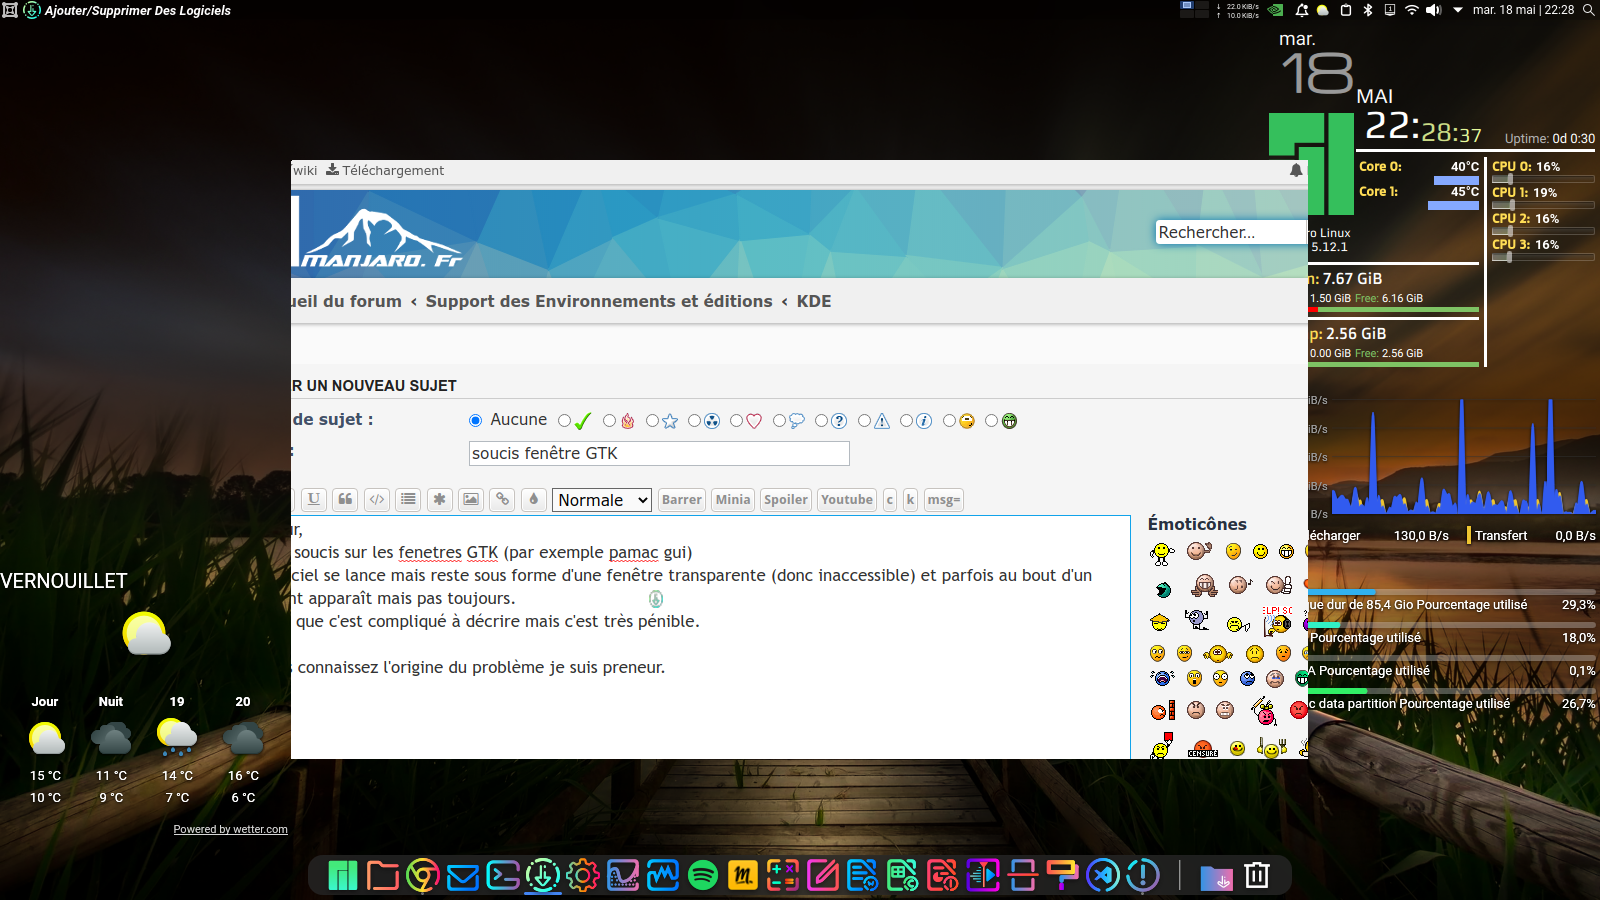Select the heart topic icon radio
The image size is (1600, 900).
[x=736, y=421]
